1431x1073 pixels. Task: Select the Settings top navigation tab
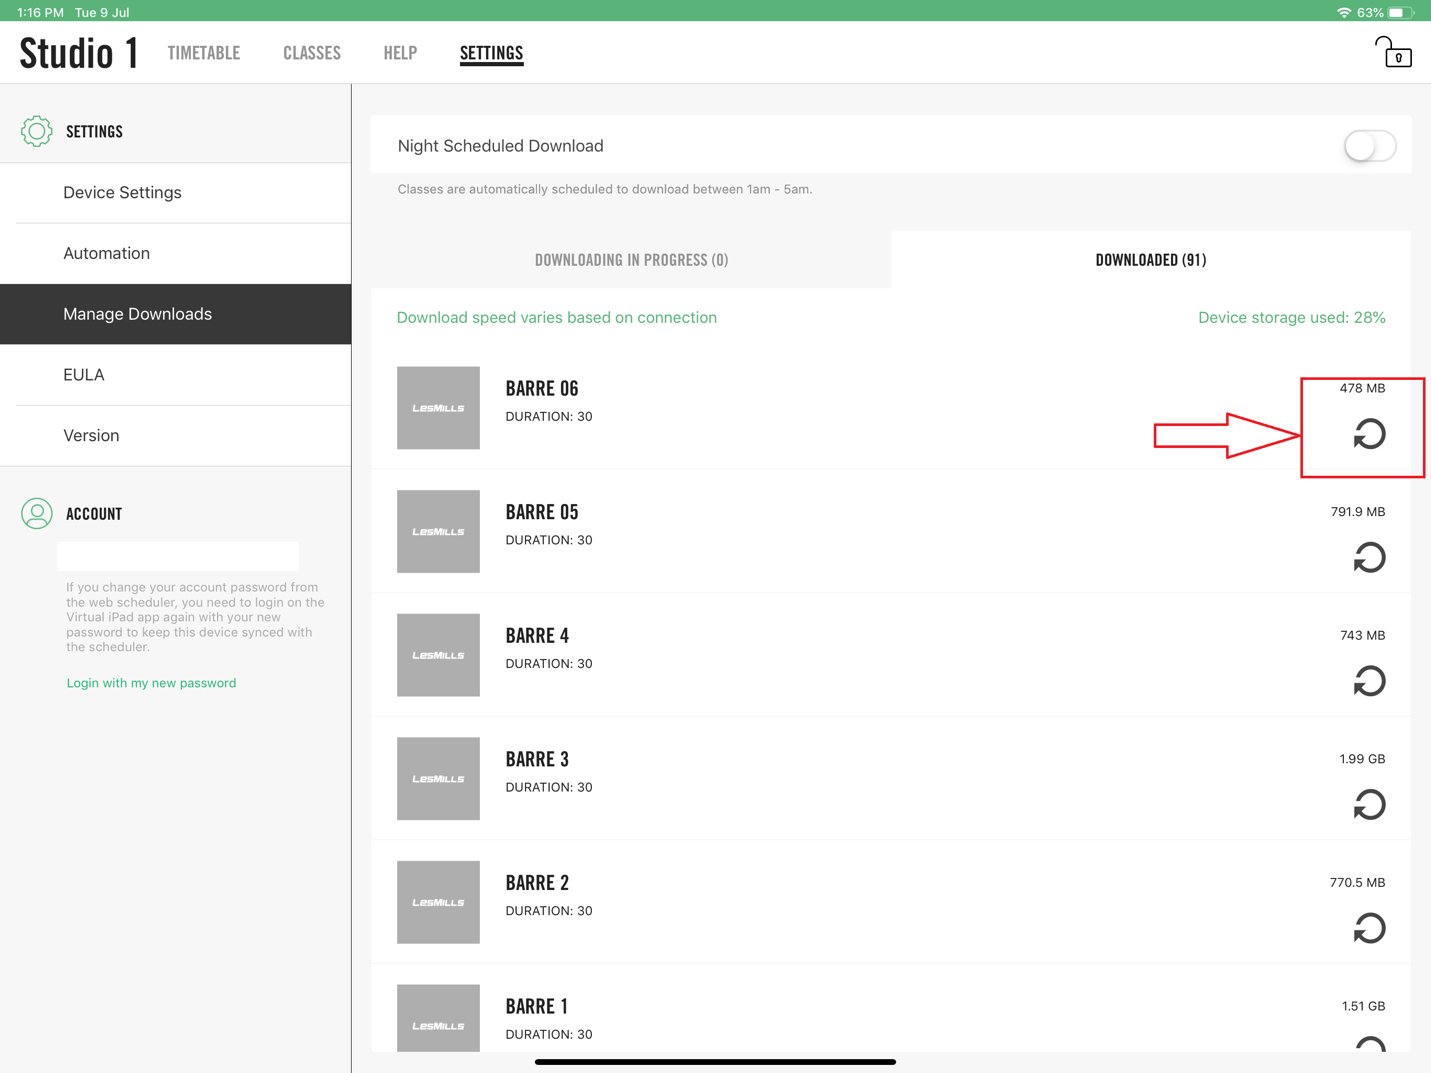[491, 53]
